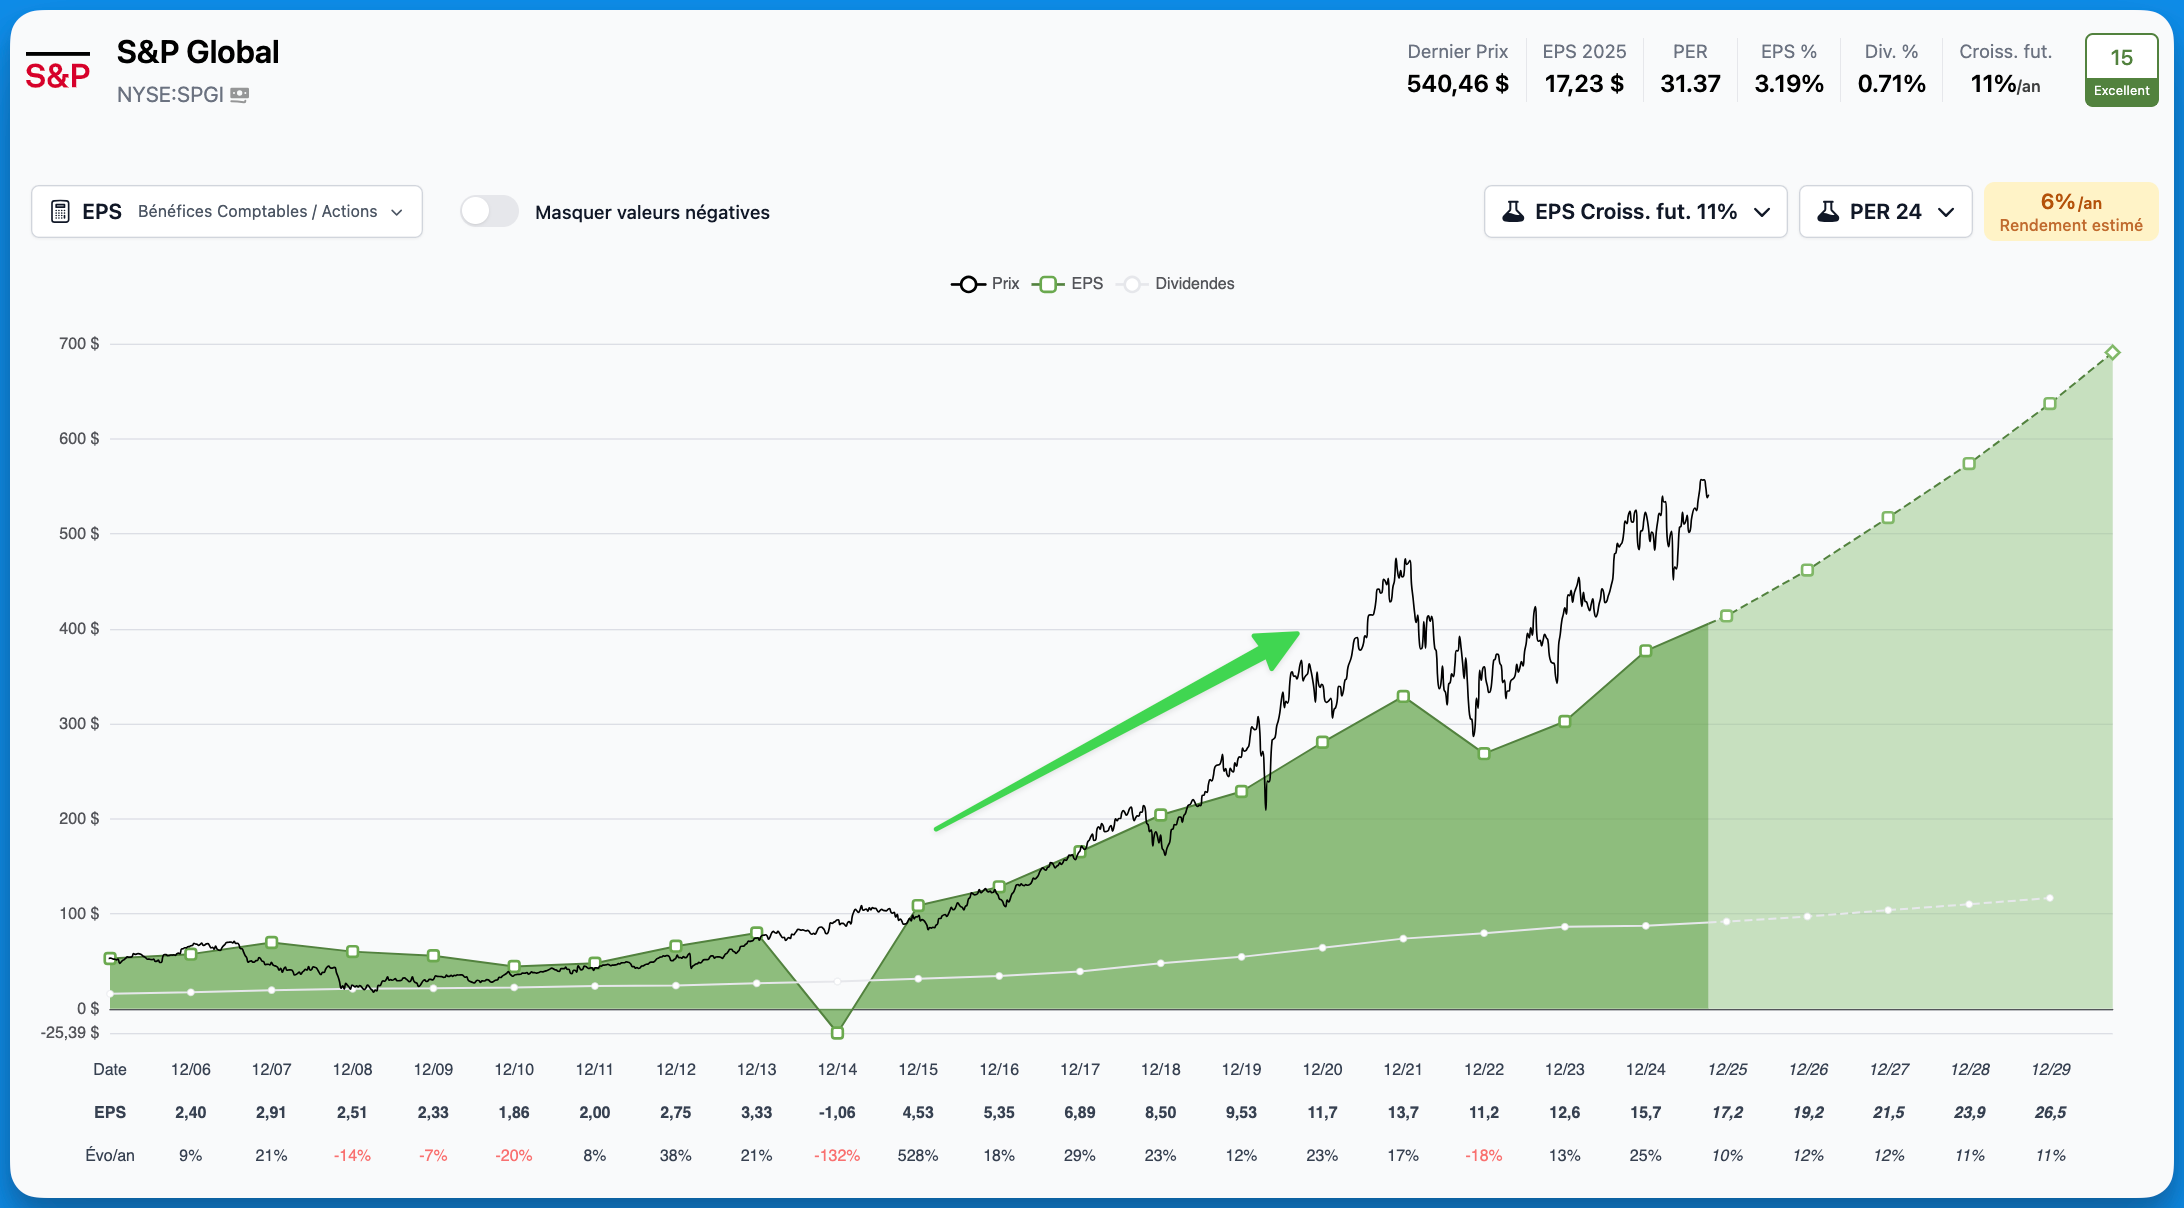Screen dimensions: 2184x1208
Task: Toggle Masquer valeurs négatives switch
Action: click(x=489, y=212)
